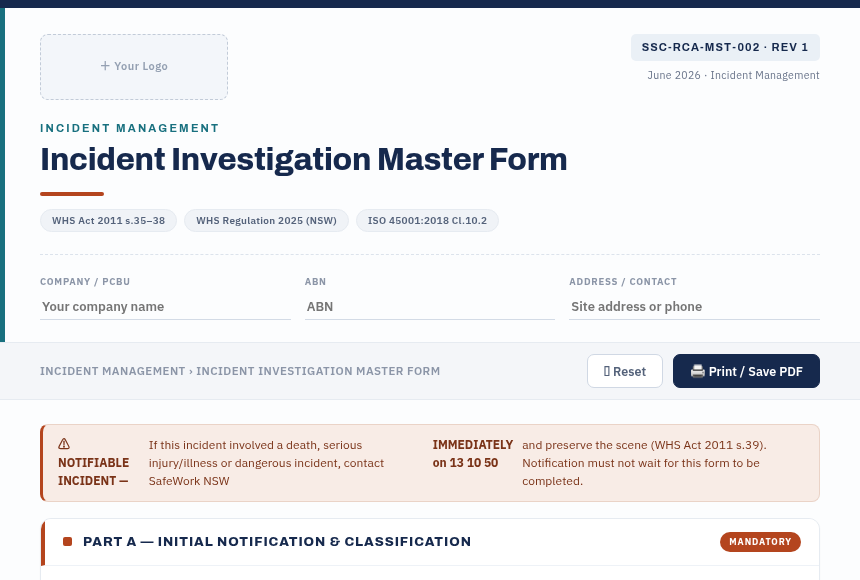This screenshot has width=860, height=580.
Task: Click the NOTIFIABLE INCIDENT — label
Action: tap(94, 471)
